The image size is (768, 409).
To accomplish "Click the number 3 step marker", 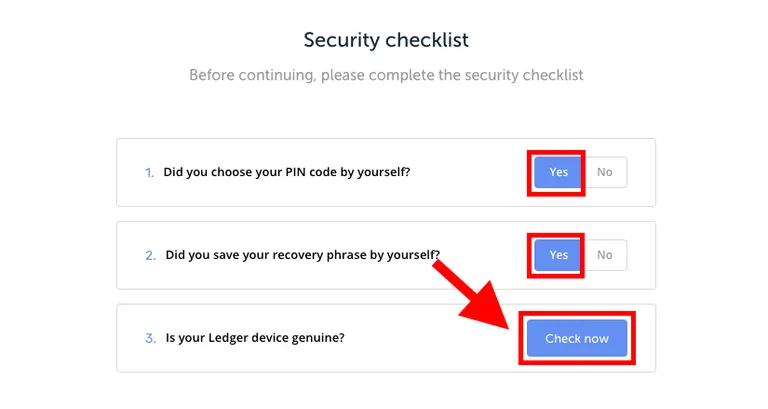I will (150, 338).
